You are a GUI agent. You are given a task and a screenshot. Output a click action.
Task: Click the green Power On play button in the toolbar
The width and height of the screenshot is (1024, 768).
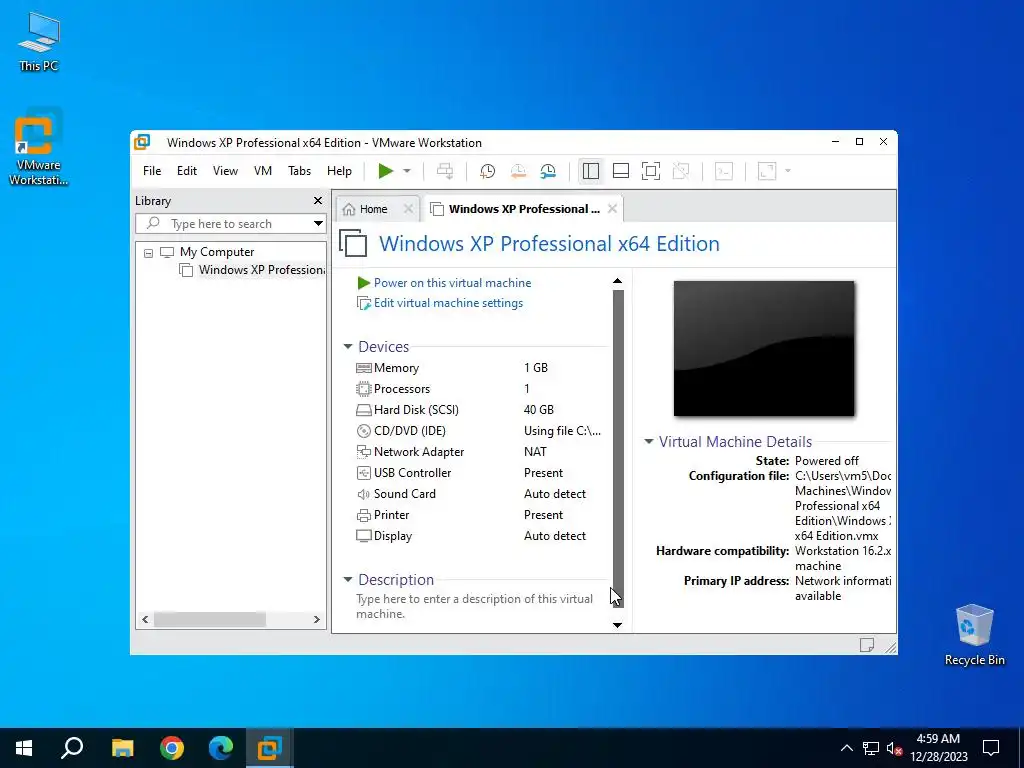coord(386,171)
